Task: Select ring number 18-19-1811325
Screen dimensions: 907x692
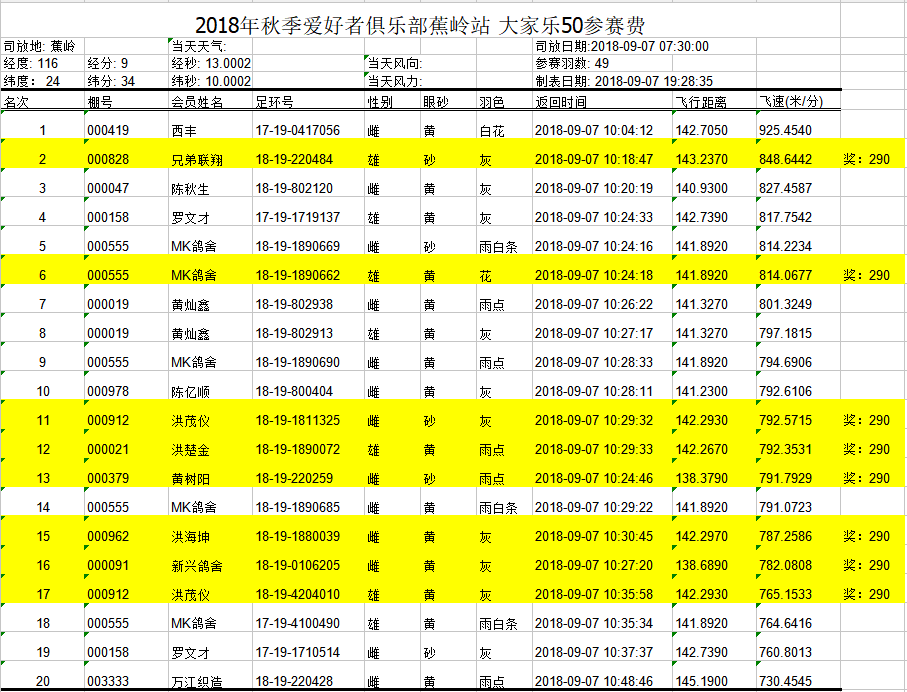Action: (x=297, y=421)
